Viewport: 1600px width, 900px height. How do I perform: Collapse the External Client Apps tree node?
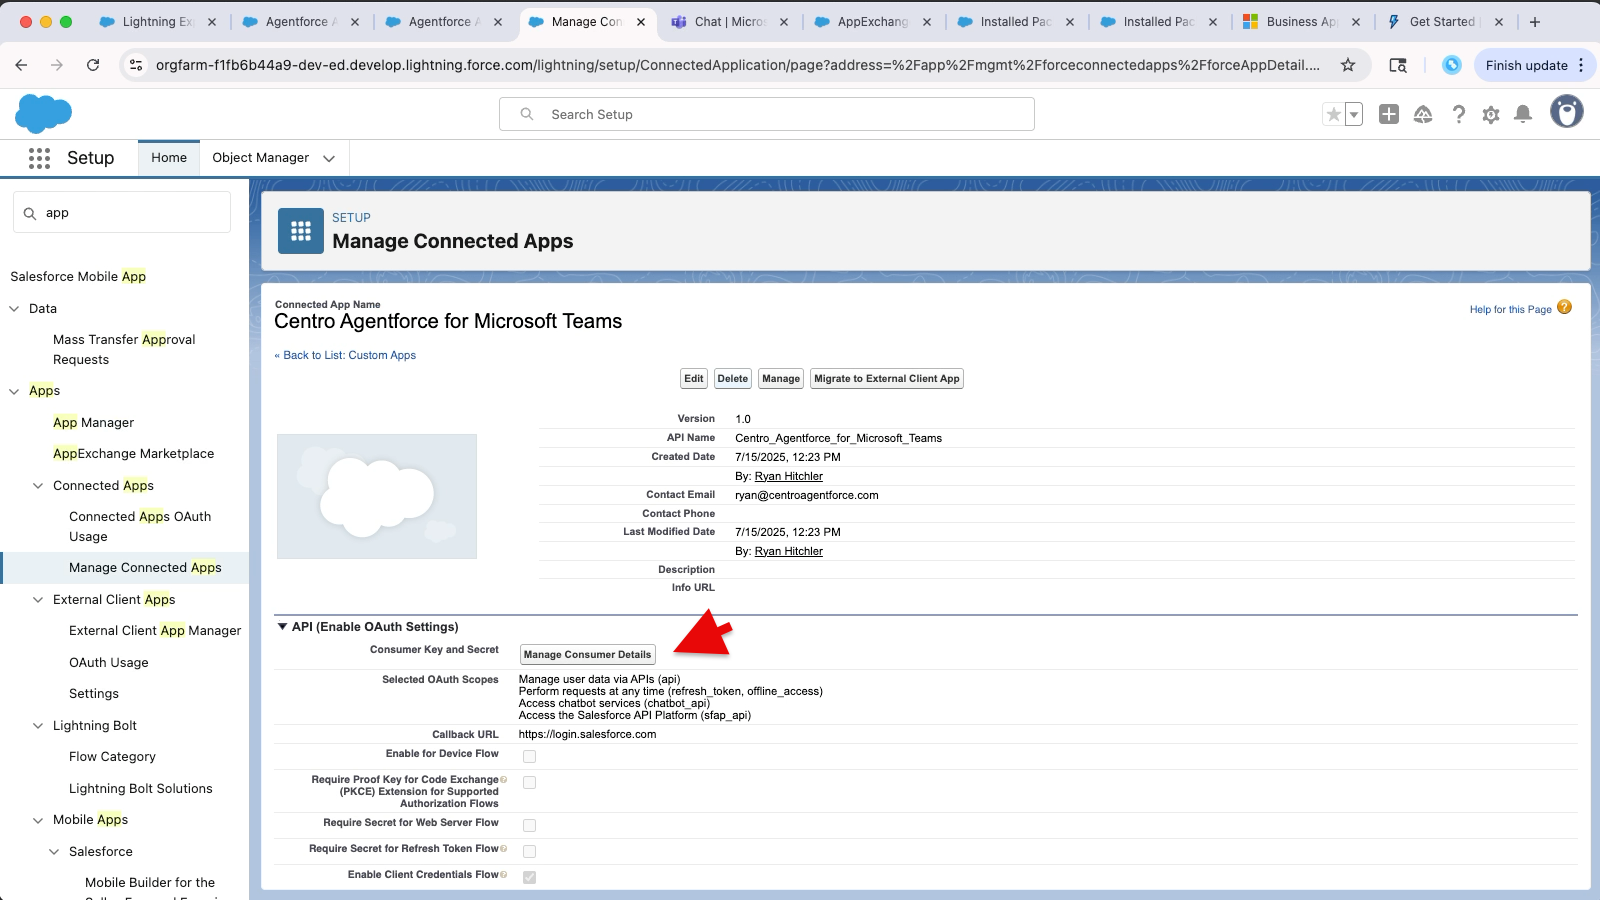click(x=38, y=600)
